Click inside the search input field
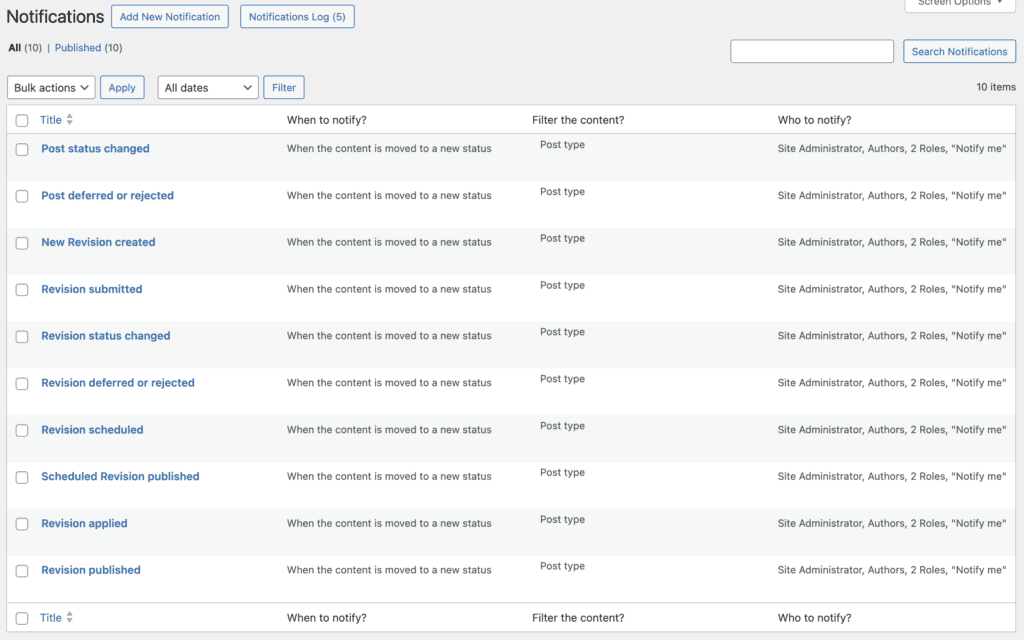 (x=812, y=51)
